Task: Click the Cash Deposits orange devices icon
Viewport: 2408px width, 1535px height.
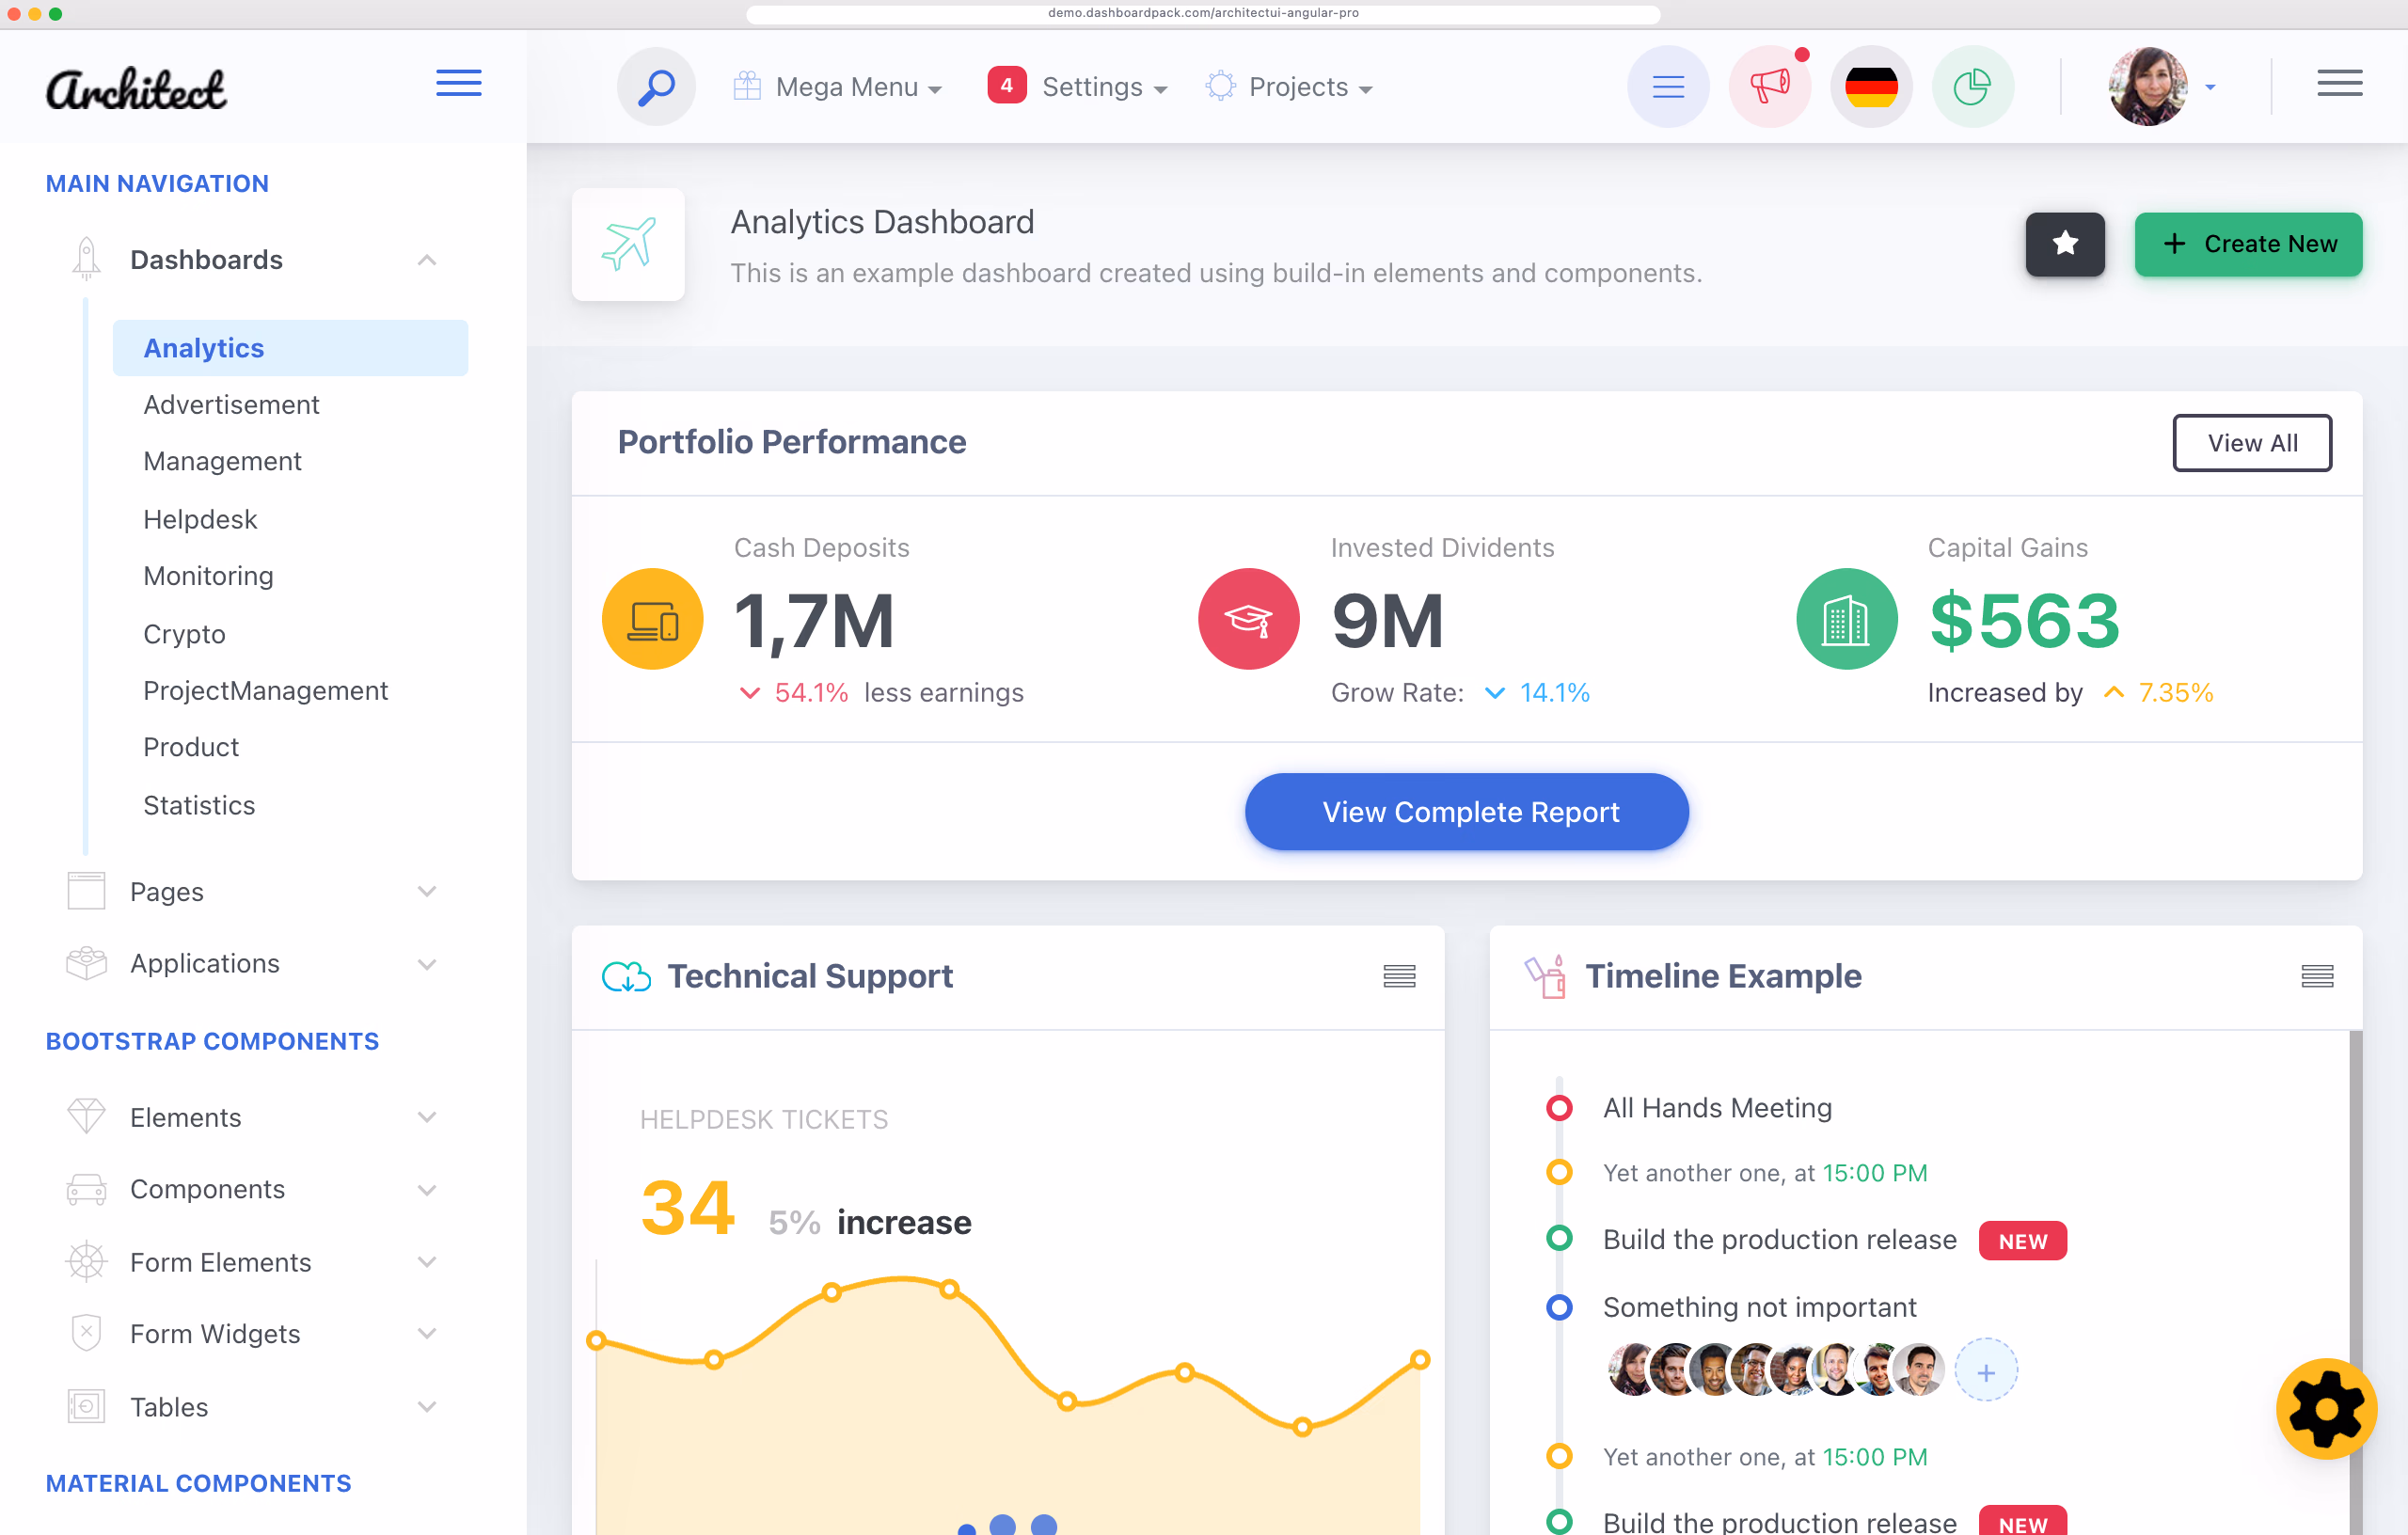Action: tap(652, 619)
